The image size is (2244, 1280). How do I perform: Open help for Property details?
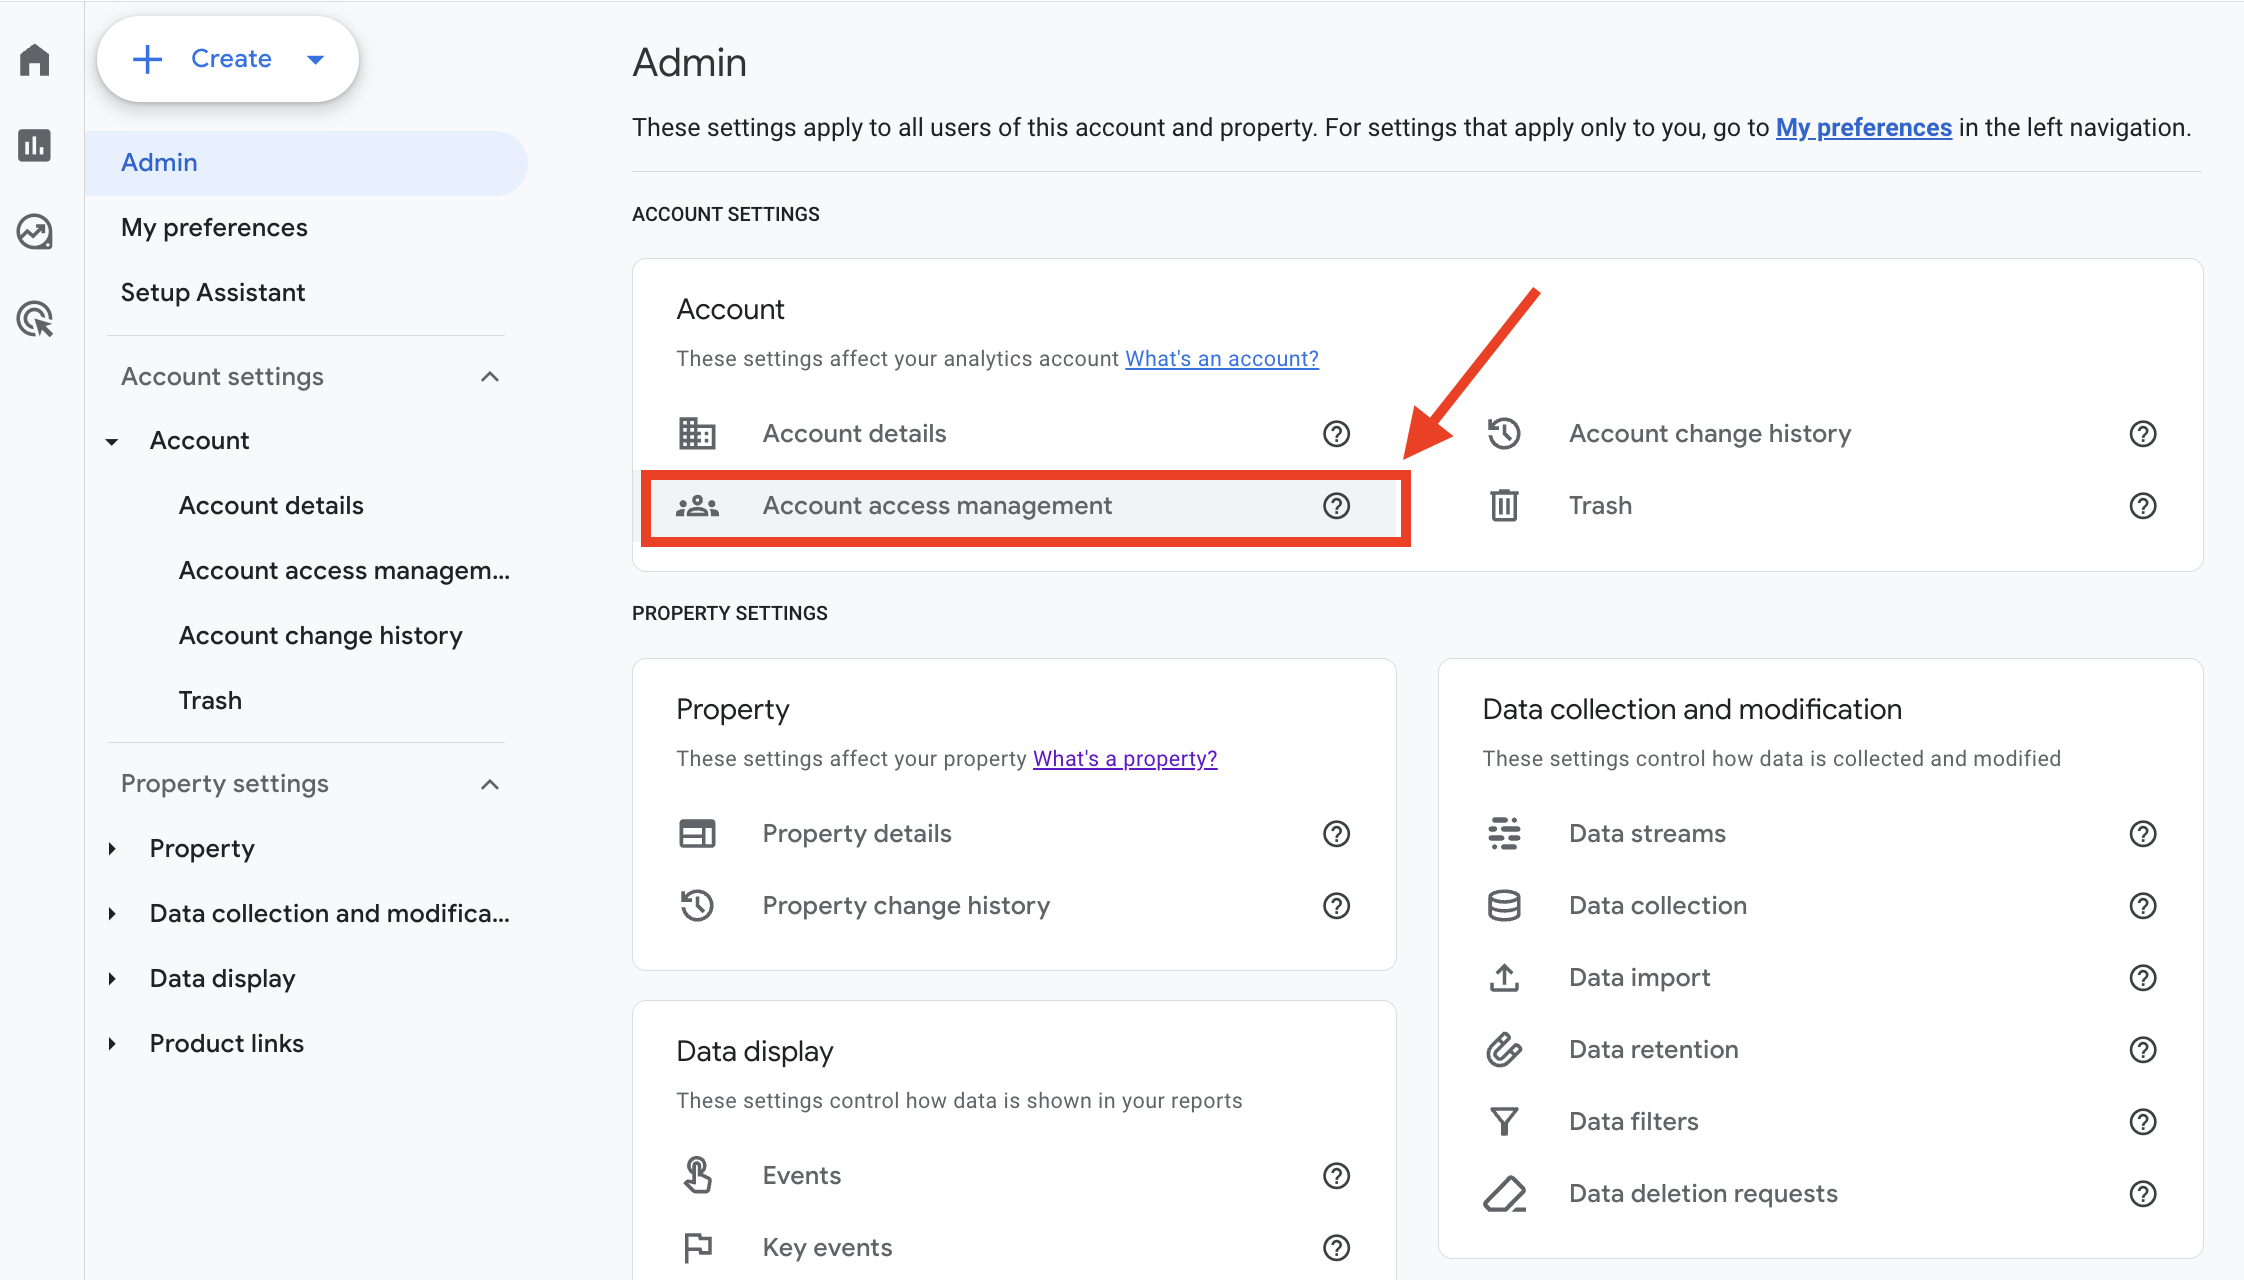coord(1336,833)
